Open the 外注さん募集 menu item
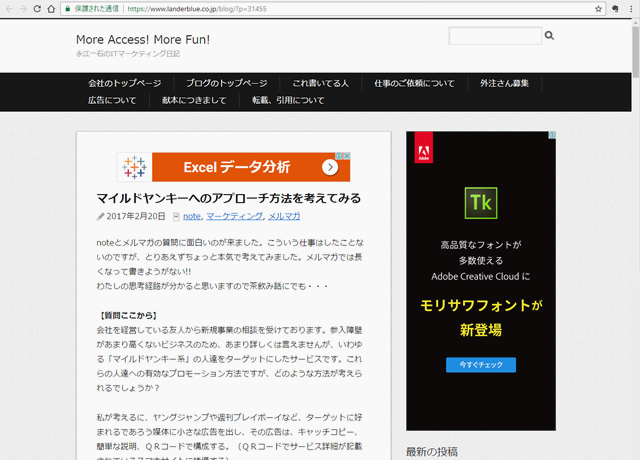Screen dimensions: 640x460 coord(504,83)
